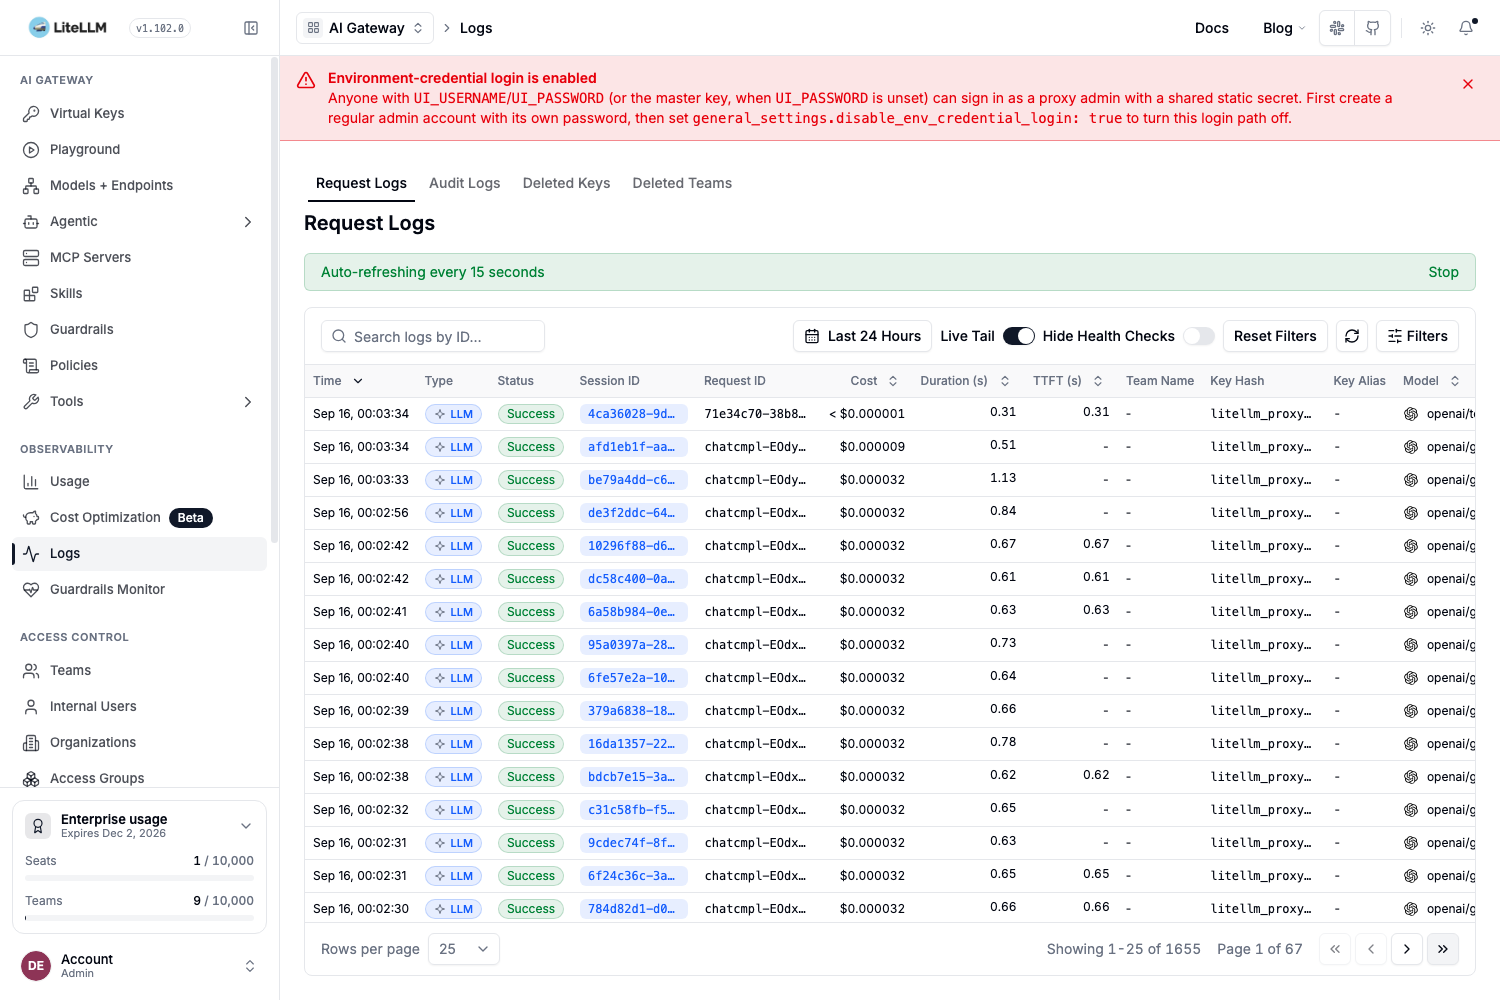Click the Reset Filters button
This screenshot has width=1500, height=1000.
(x=1275, y=336)
